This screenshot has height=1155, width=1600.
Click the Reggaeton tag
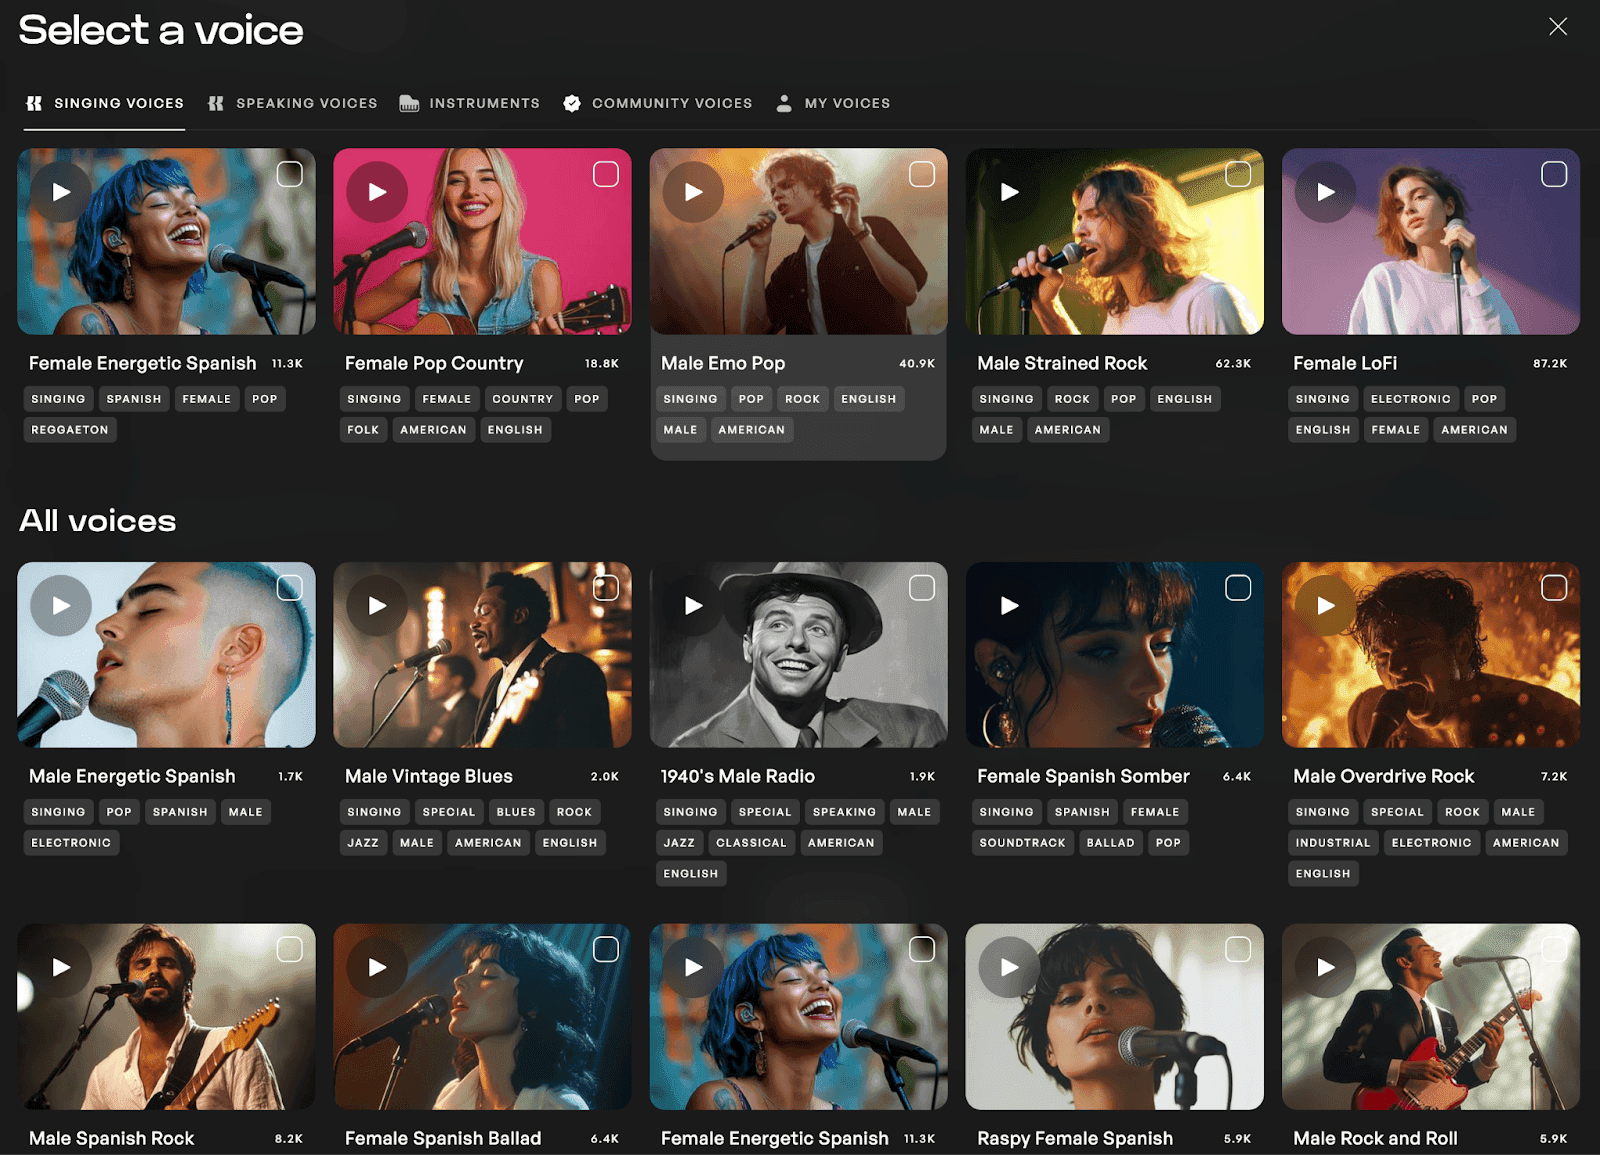coord(70,430)
